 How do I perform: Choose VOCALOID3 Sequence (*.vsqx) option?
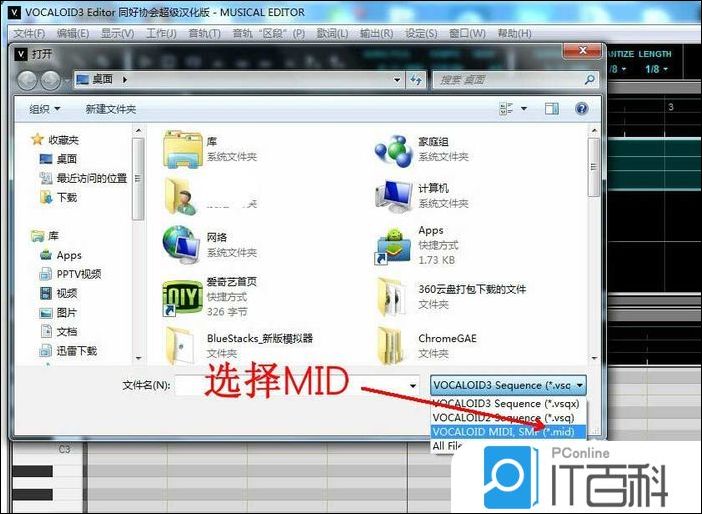click(506, 403)
